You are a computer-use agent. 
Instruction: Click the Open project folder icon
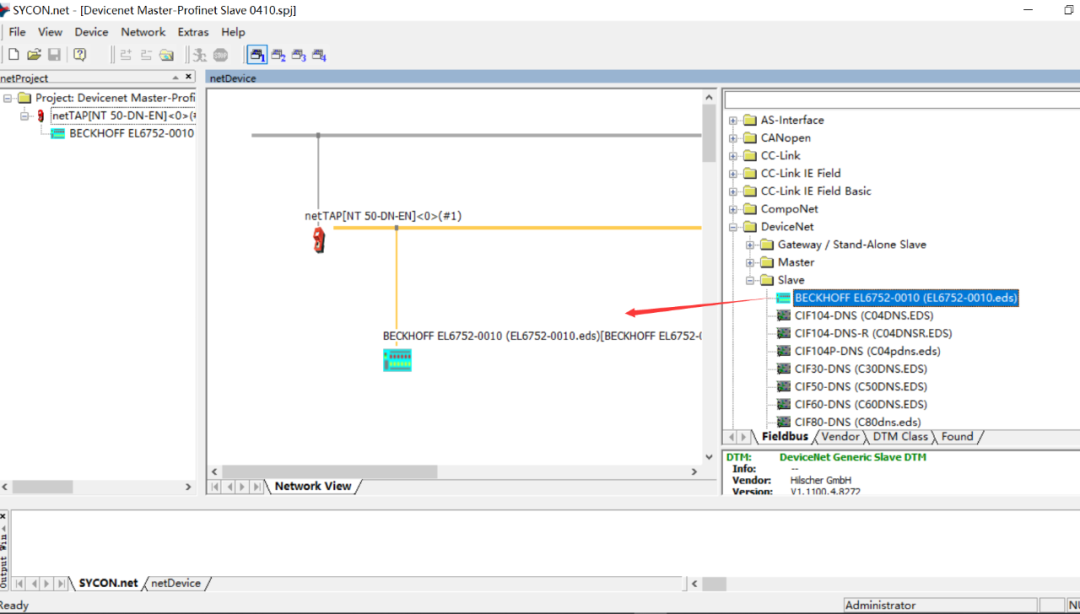(x=34, y=54)
